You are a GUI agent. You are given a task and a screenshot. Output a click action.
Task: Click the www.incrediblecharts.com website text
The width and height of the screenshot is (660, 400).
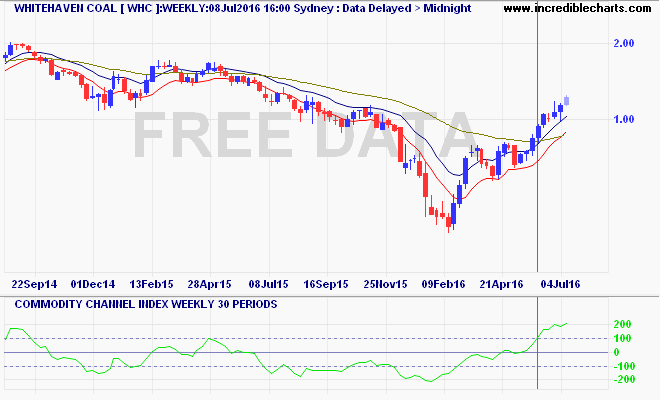577,8
